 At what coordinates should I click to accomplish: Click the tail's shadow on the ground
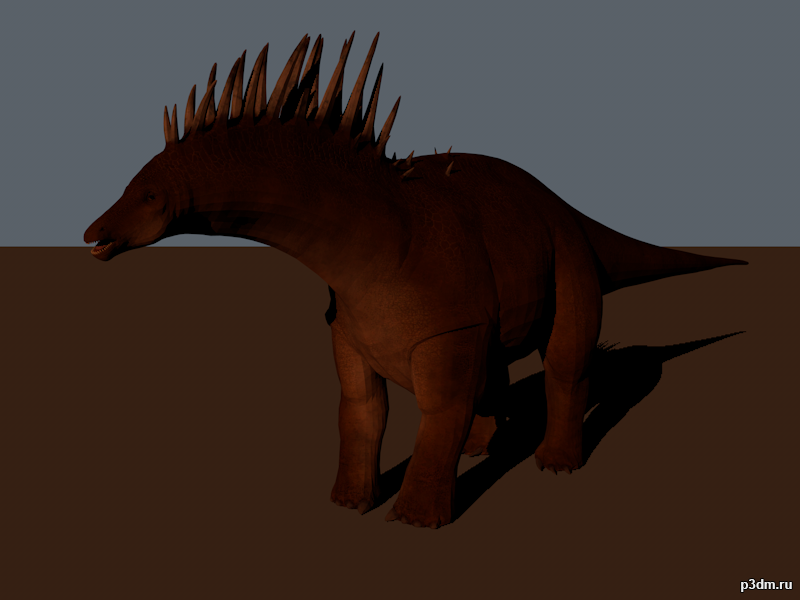700,345
